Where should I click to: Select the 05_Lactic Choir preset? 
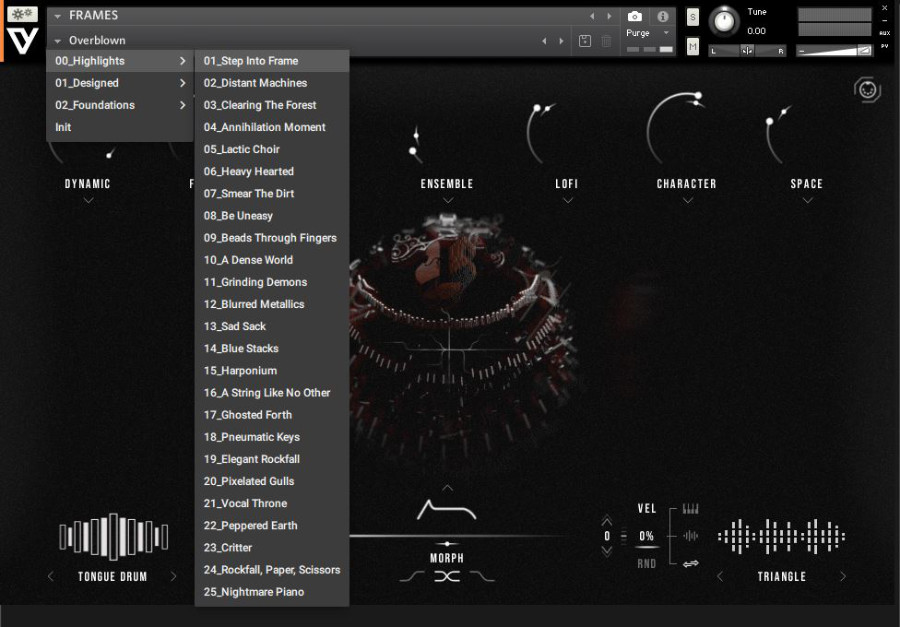tap(242, 149)
